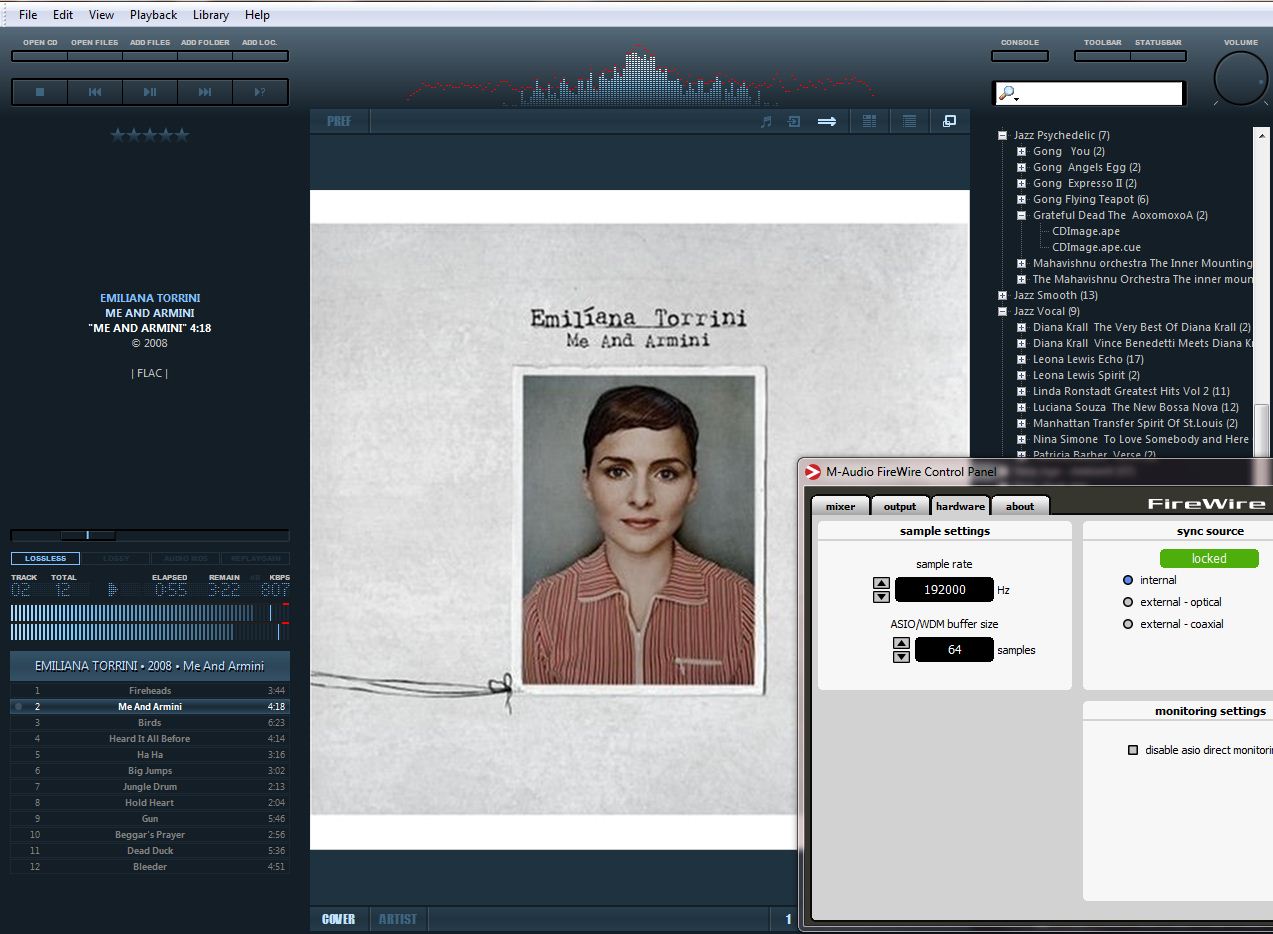Open preferences with the PREF button
The height and width of the screenshot is (934, 1273).
click(339, 121)
